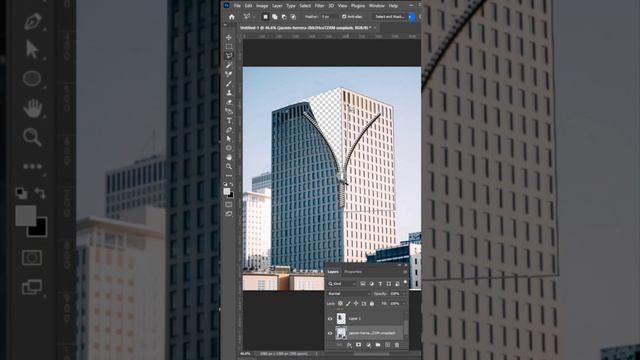Select the Hand tool

click(229, 157)
